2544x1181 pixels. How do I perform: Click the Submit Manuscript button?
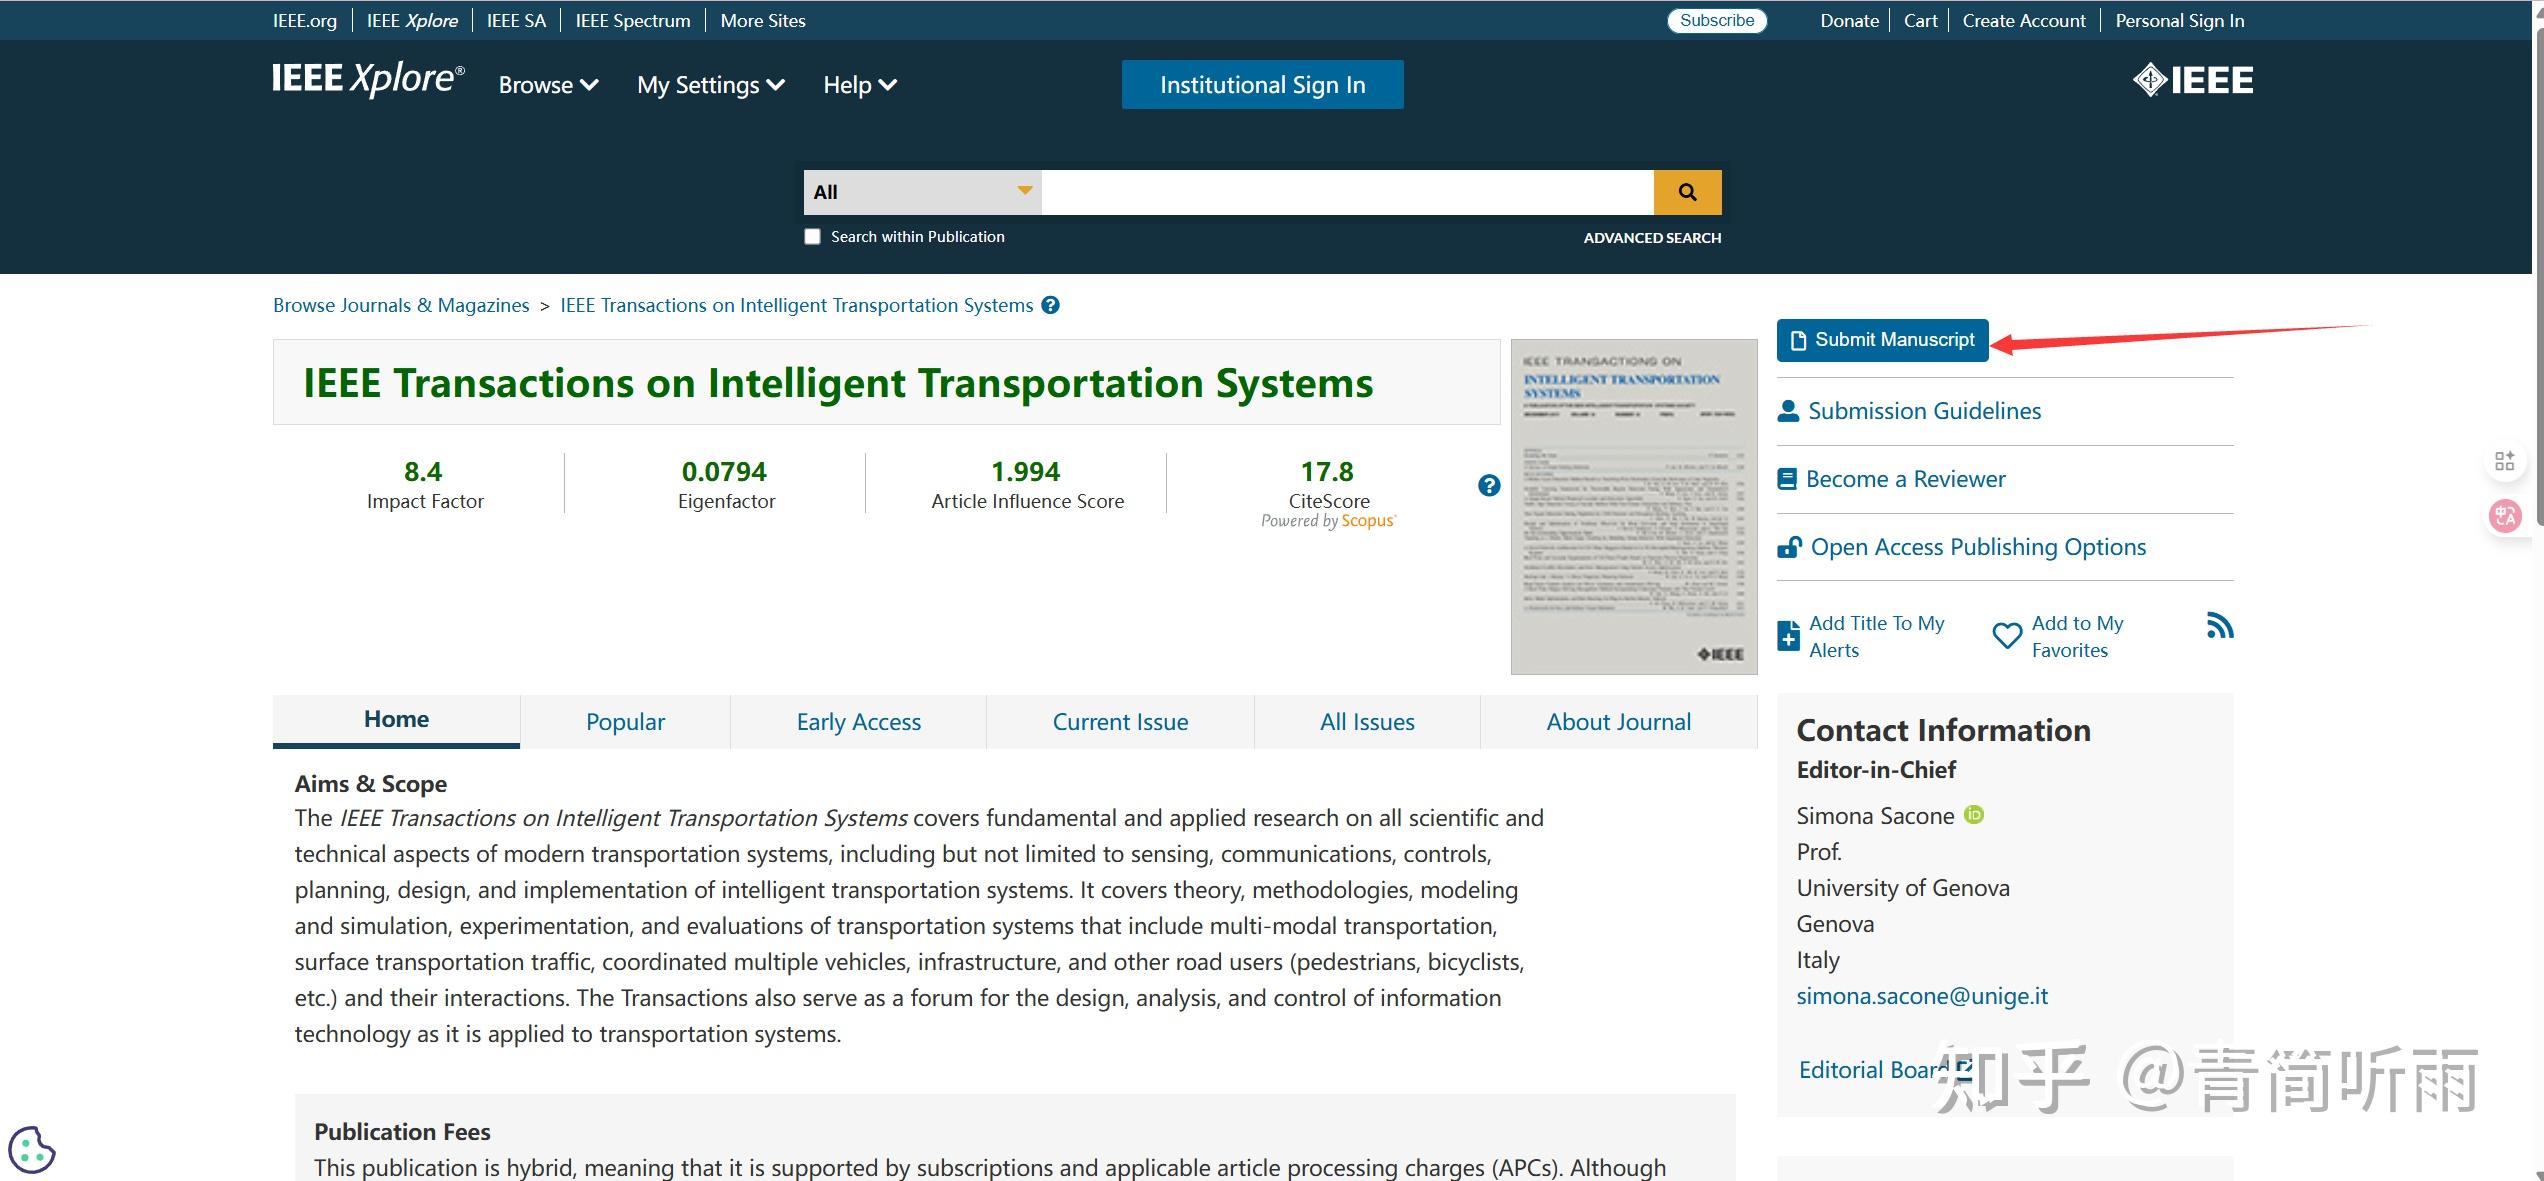pyautogui.click(x=1882, y=340)
